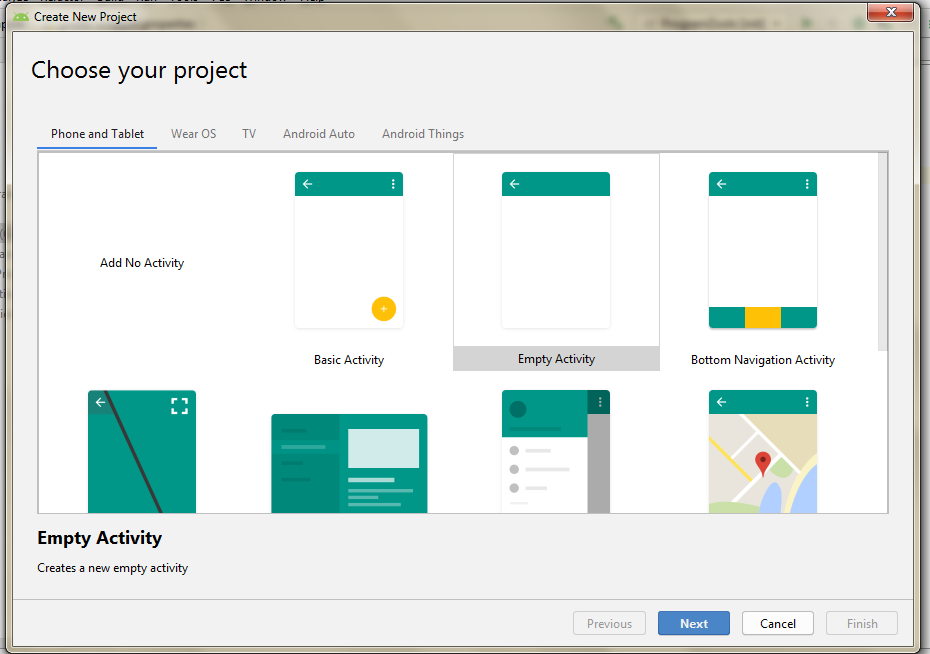Click the red map pin in Maps preview
The image size is (930, 654).
(x=763, y=464)
